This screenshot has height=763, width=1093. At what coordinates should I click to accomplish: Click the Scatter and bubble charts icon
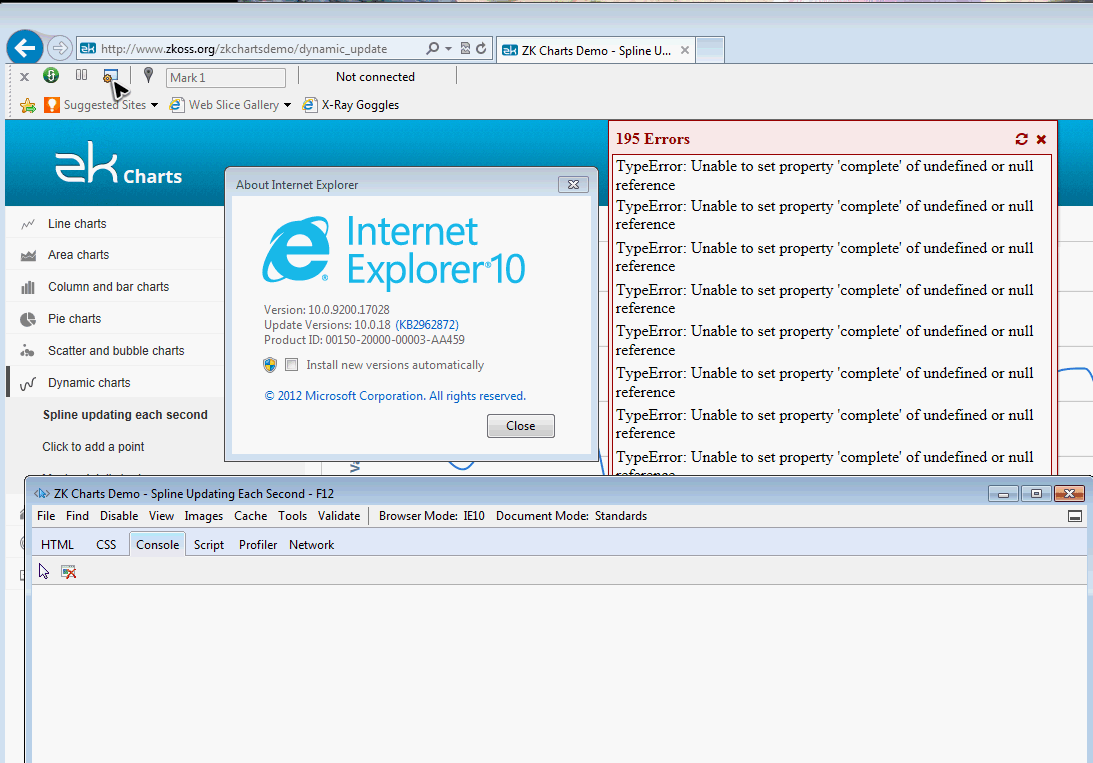point(28,350)
